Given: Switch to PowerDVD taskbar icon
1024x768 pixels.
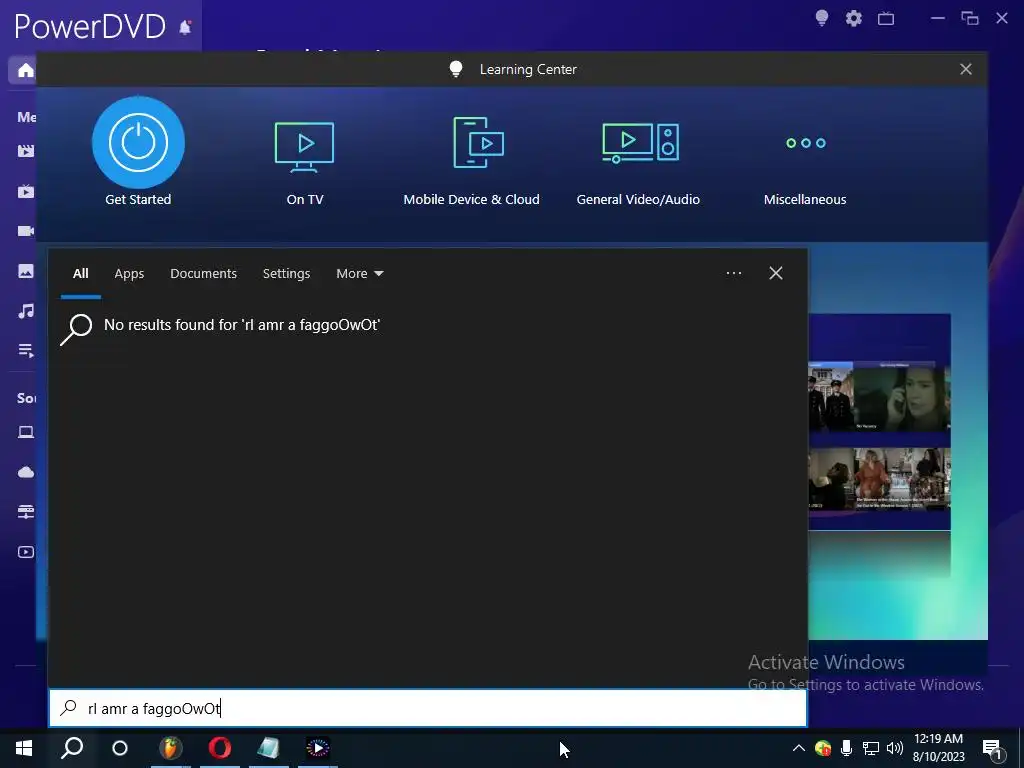Looking at the screenshot, I should pos(318,748).
